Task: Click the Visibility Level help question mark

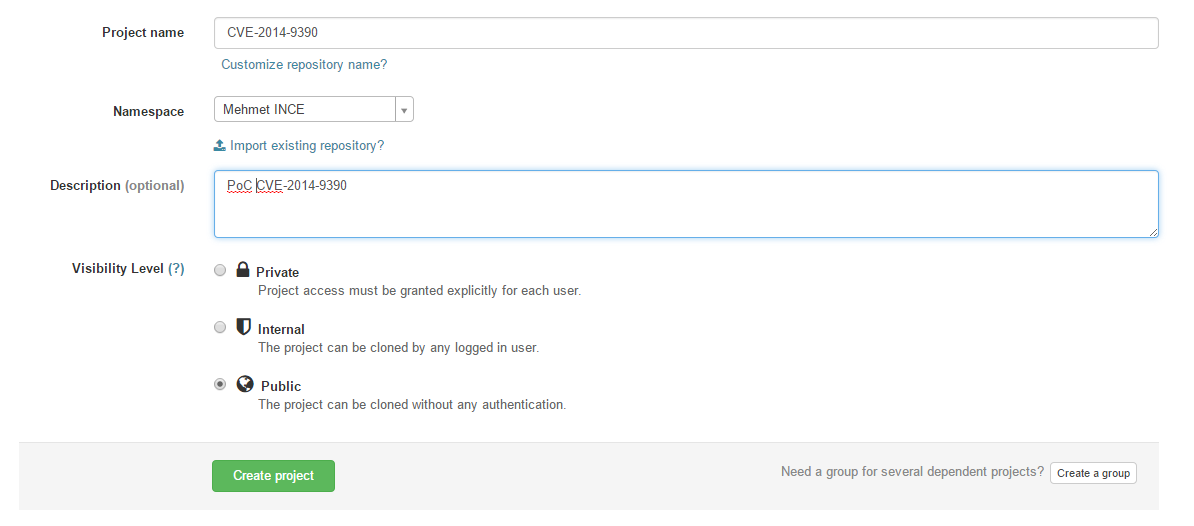Action: 176,269
